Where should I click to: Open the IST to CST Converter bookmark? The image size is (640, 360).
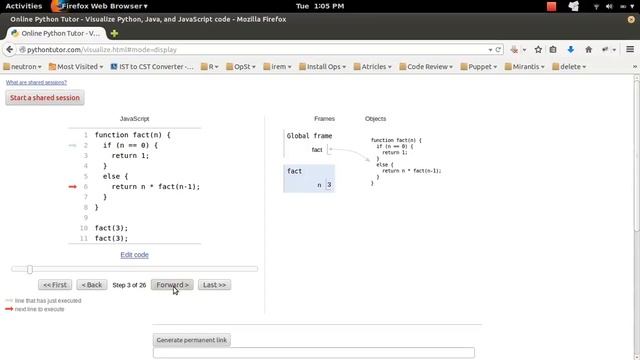tap(152, 67)
